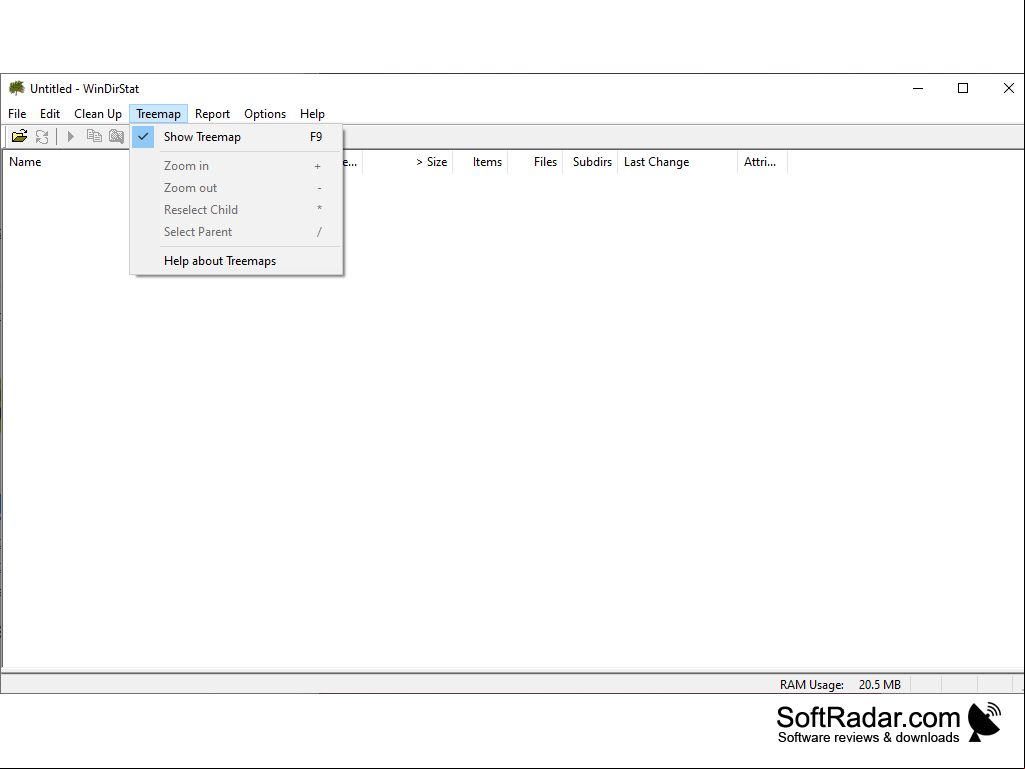
Task: Click the Explorer here toolbar icon
Action: pos(116,136)
